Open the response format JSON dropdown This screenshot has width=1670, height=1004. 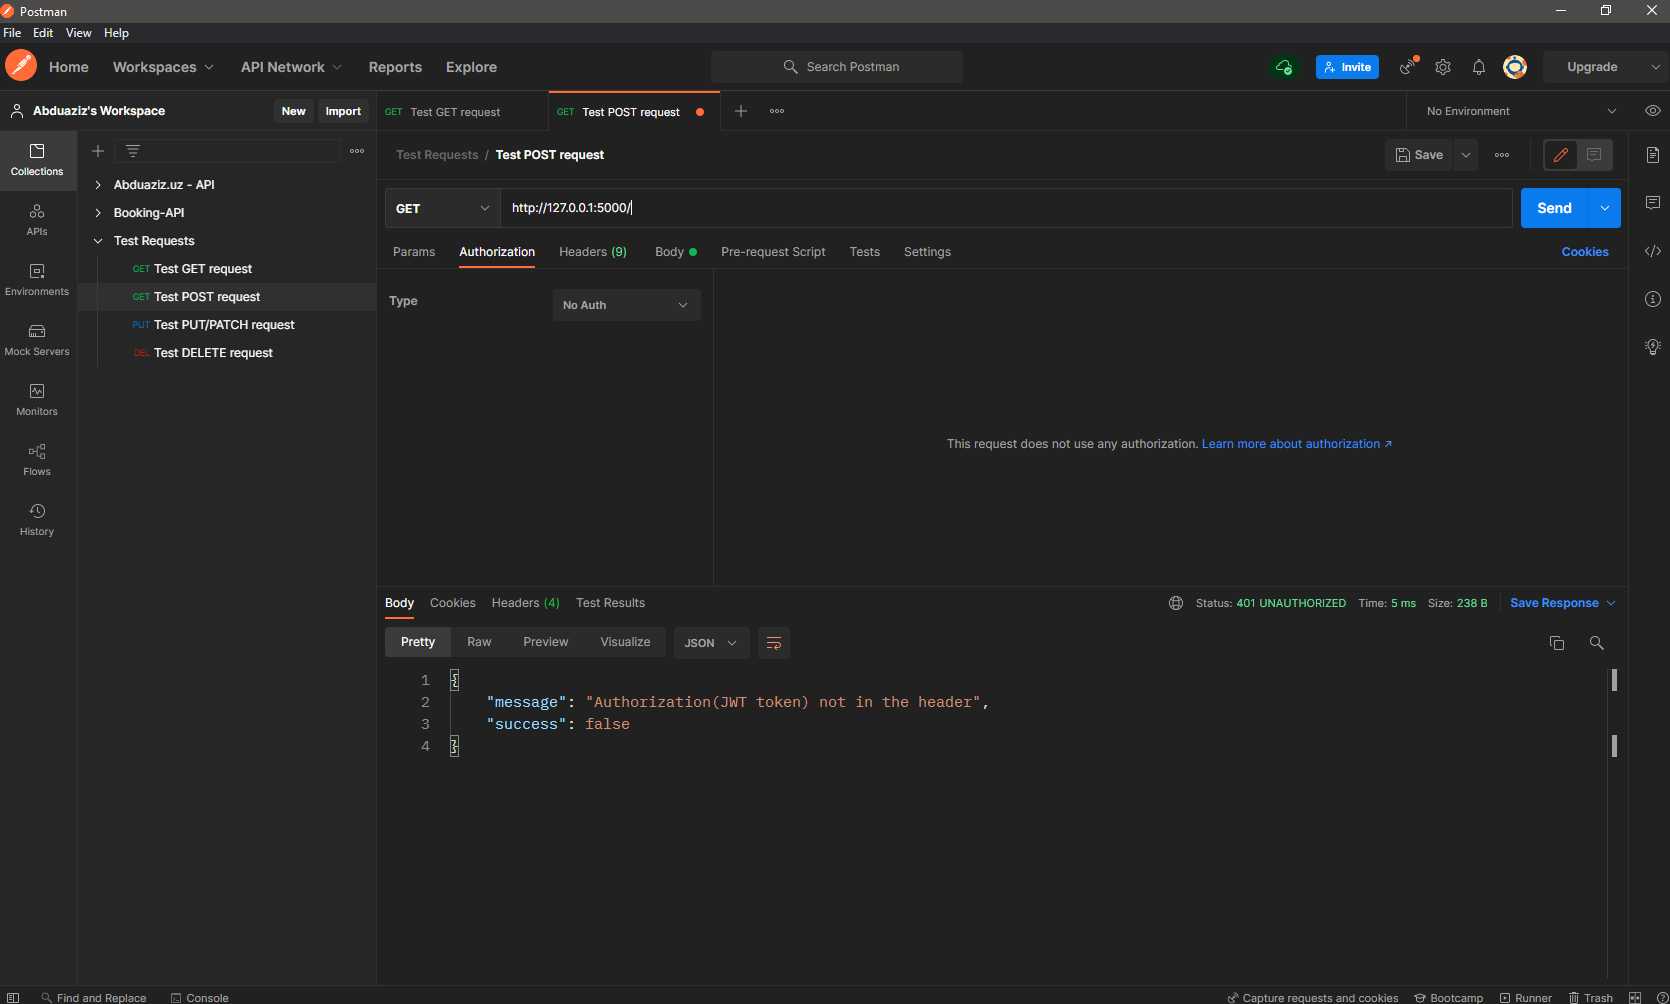tap(711, 643)
